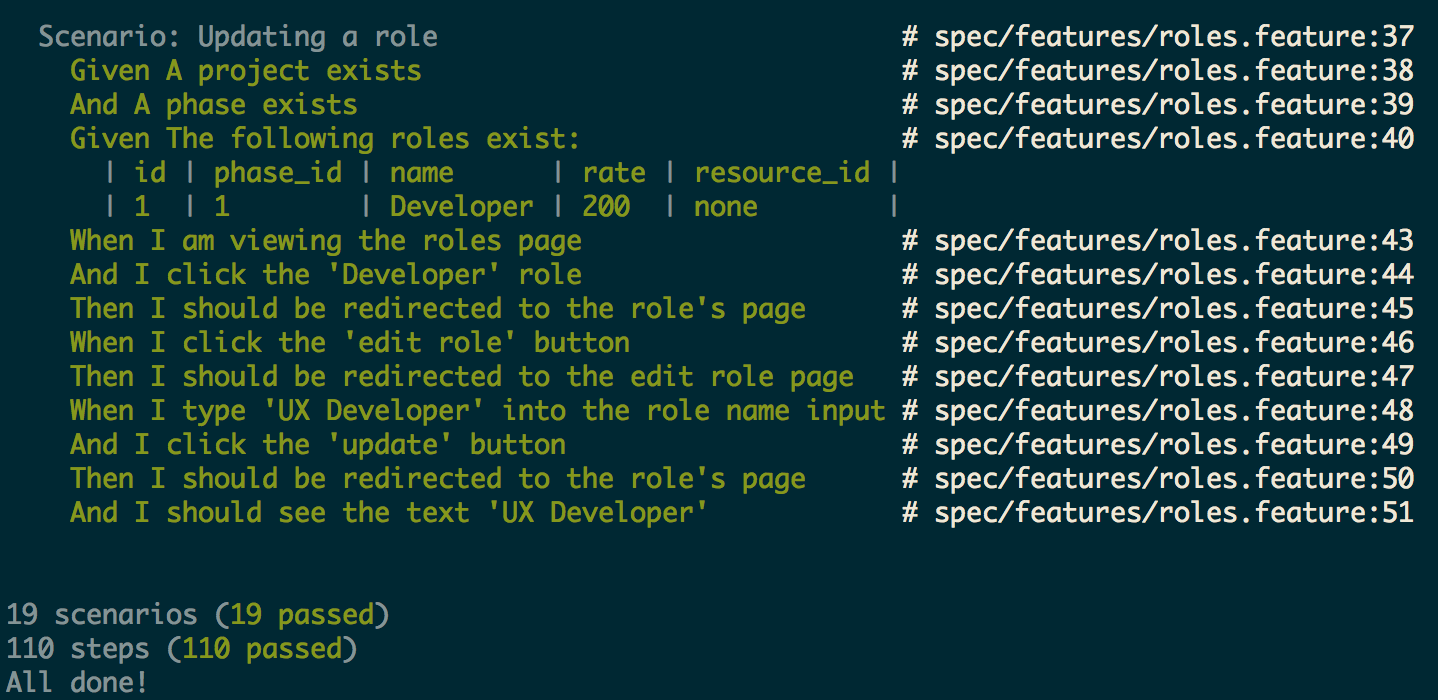The height and width of the screenshot is (700, 1438).
Task: Select the rate value '200' in table
Action: pyautogui.click(x=606, y=207)
